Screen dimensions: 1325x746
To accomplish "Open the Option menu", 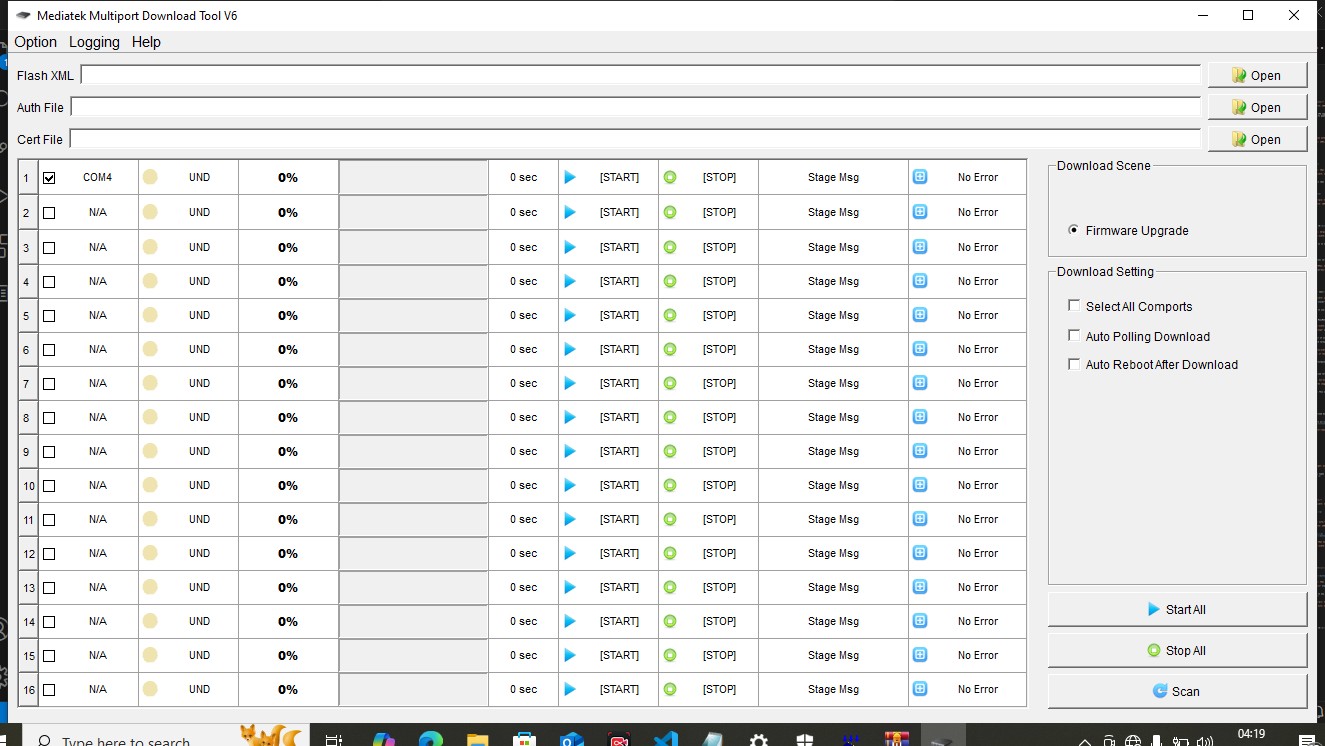I will coord(35,42).
